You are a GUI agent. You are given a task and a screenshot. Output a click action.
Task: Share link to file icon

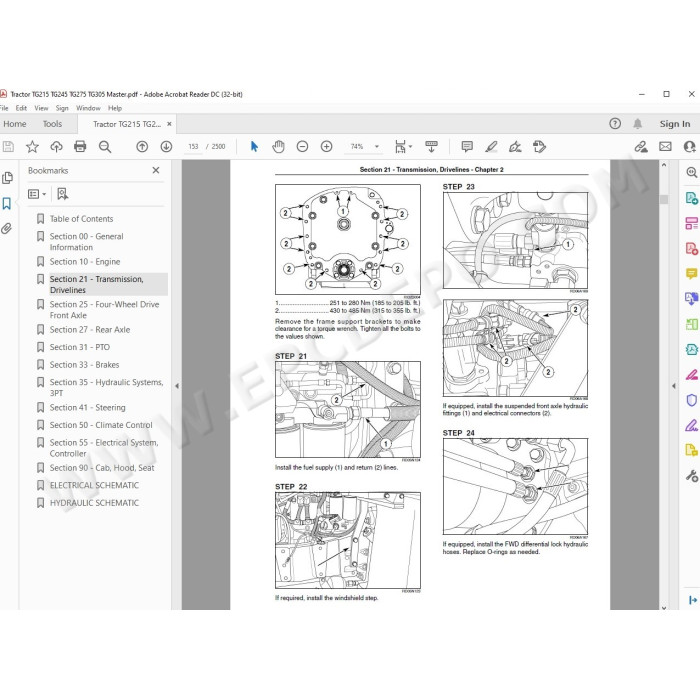click(x=641, y=146)
